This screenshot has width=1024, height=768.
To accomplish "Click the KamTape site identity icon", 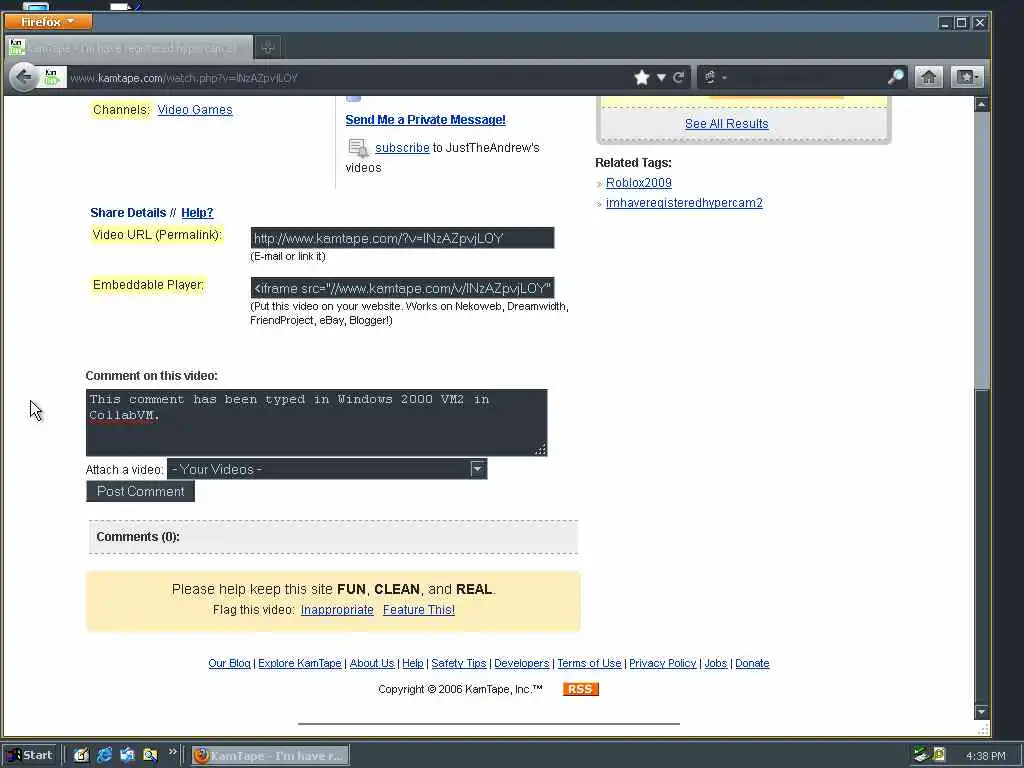I will [52, 78].
